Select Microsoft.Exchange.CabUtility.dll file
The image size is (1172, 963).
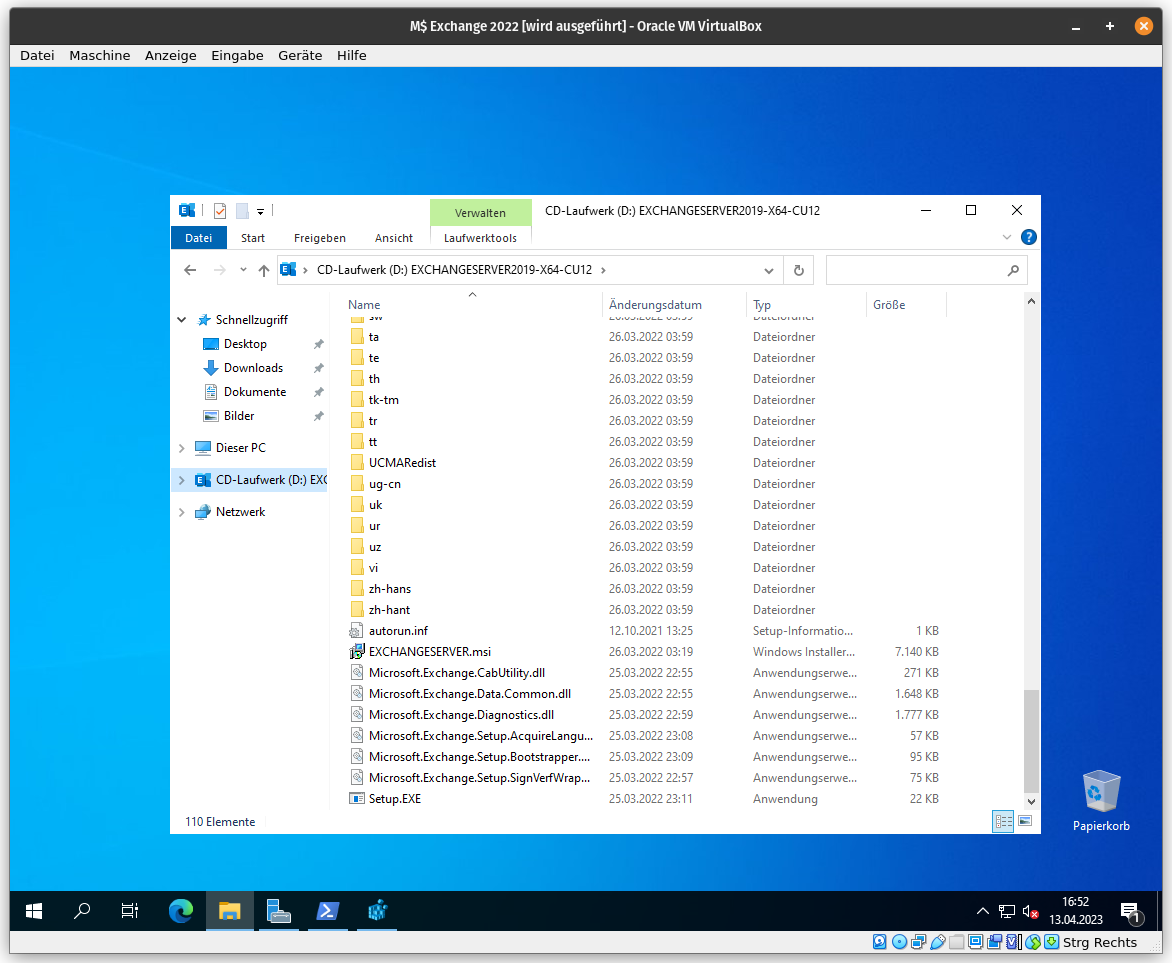coord(457,673)
